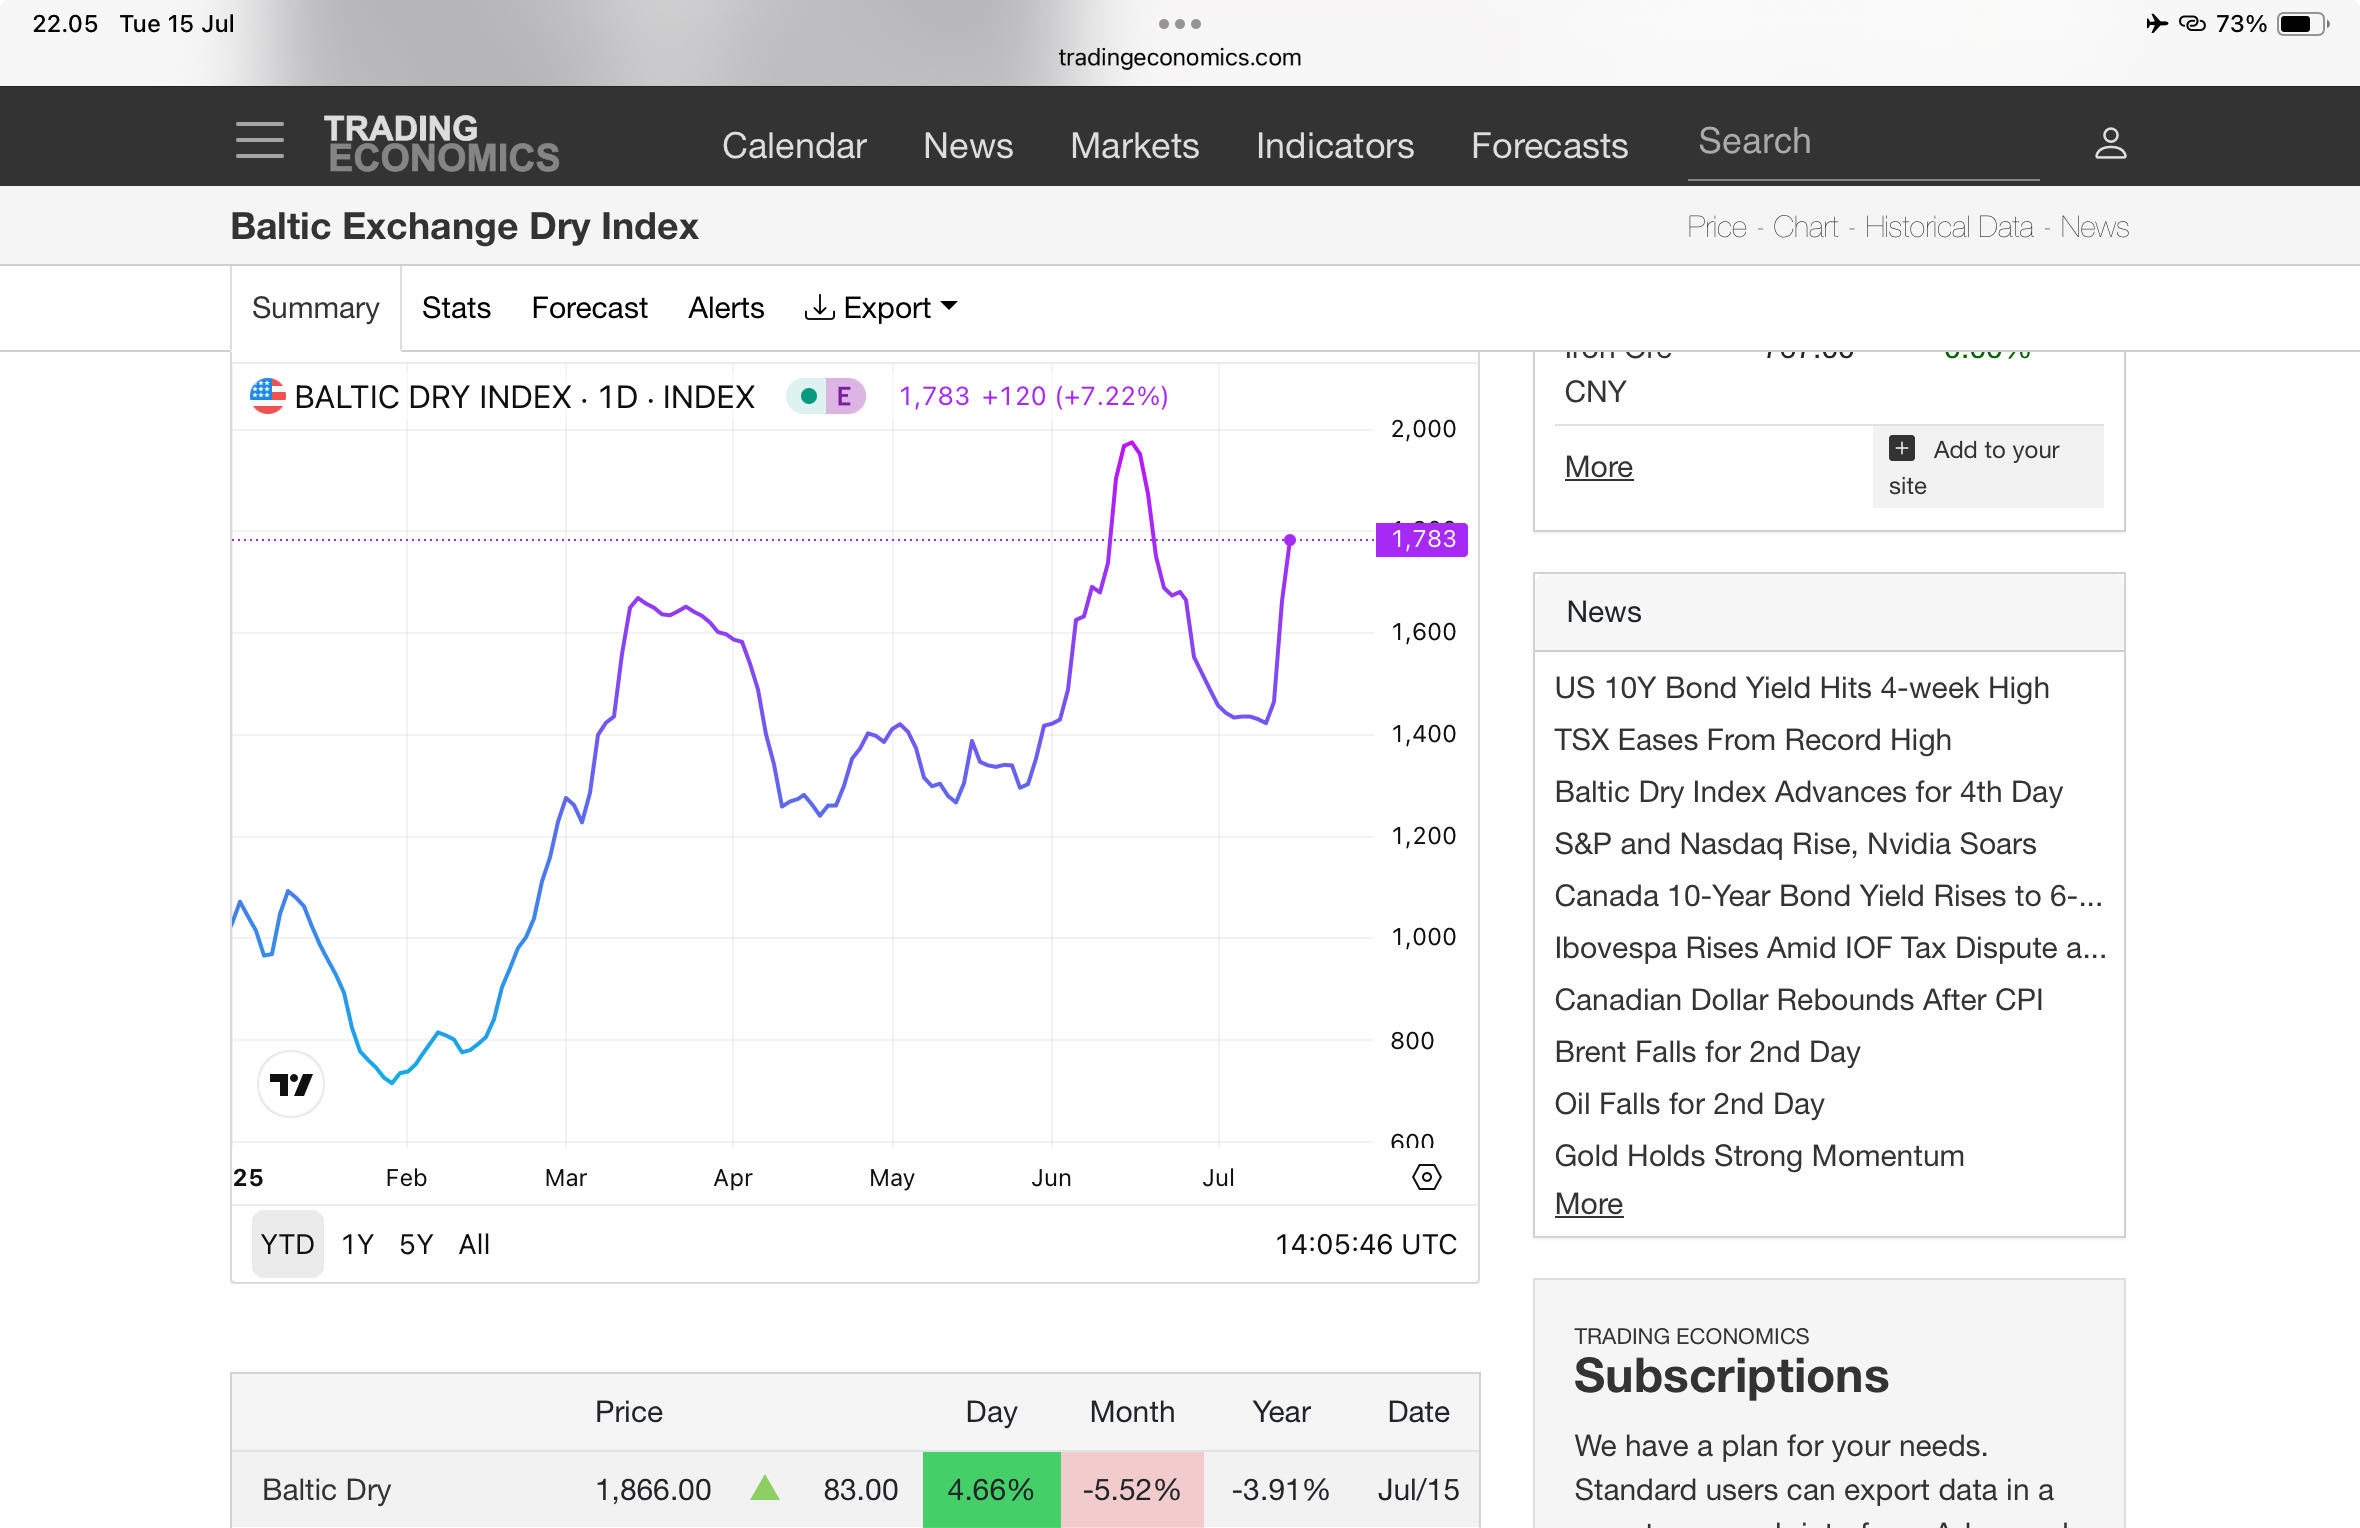
Task: Select the 1Y chart range
Action: 357,1244
